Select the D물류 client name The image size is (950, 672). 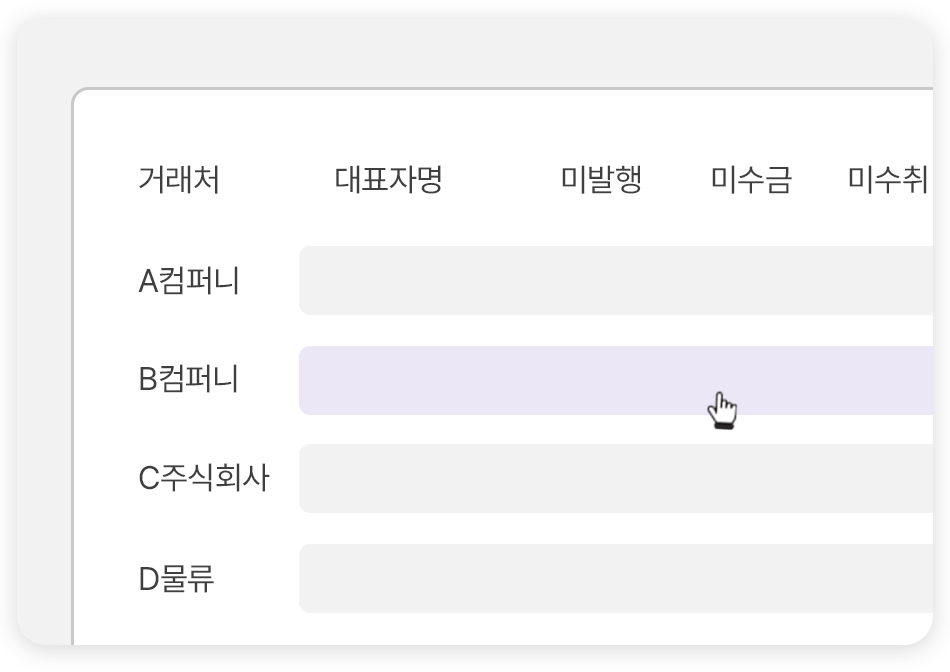click(x=176, y=579)
